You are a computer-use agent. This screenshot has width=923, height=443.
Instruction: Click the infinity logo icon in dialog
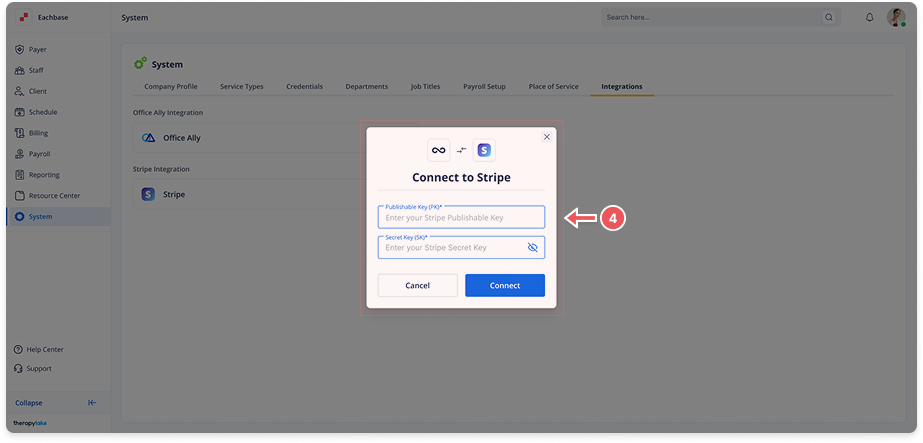click(439, 151)
